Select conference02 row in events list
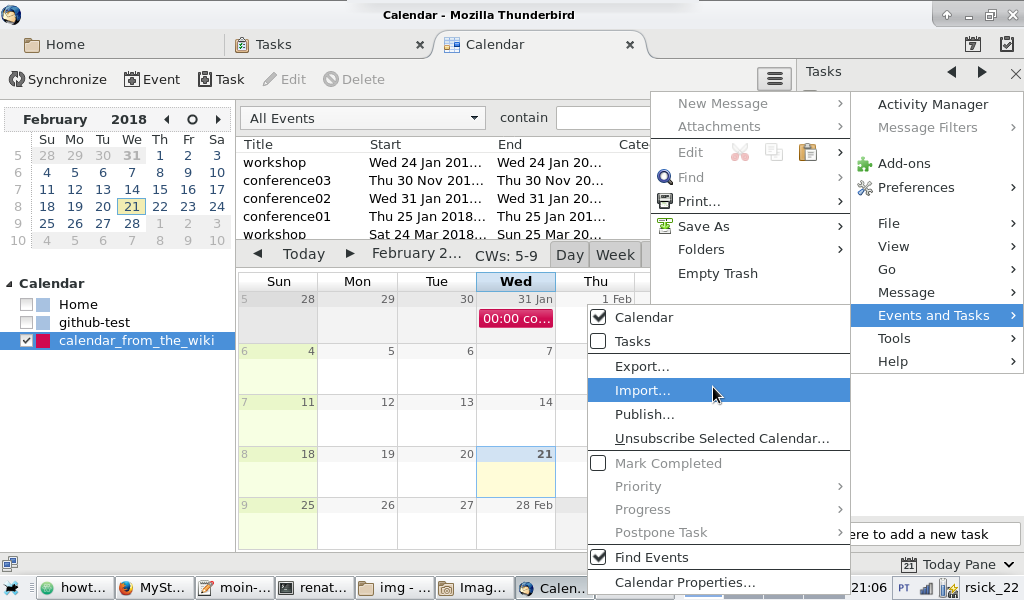1024x600 pixels. [x=444, y=198]
